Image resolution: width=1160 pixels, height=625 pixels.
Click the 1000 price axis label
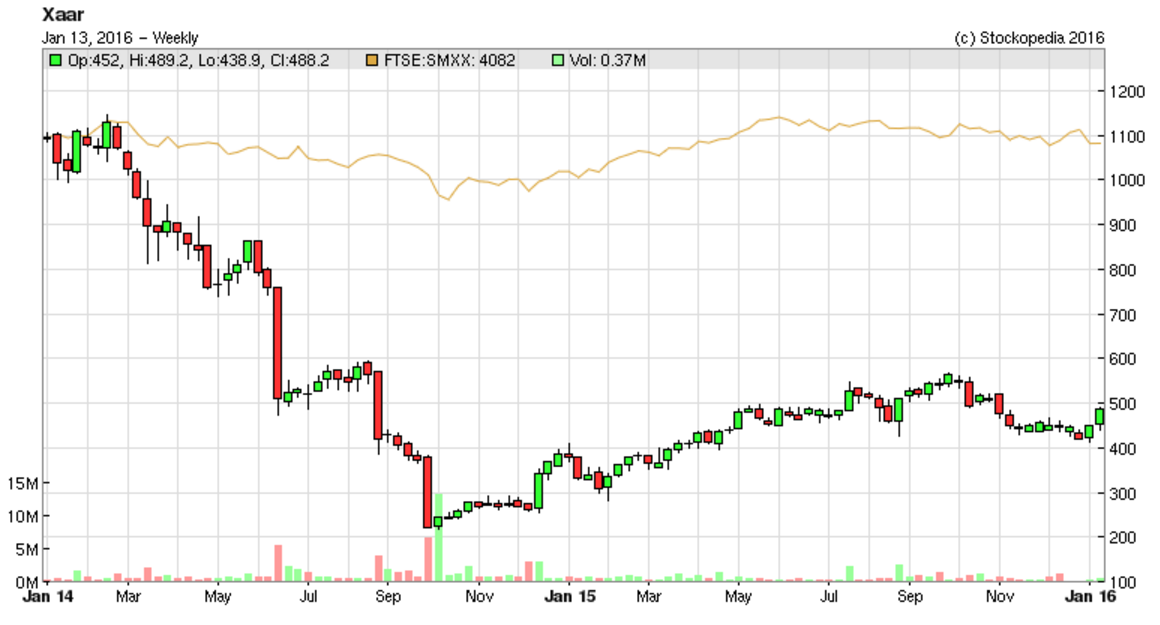pos(1127,180)
